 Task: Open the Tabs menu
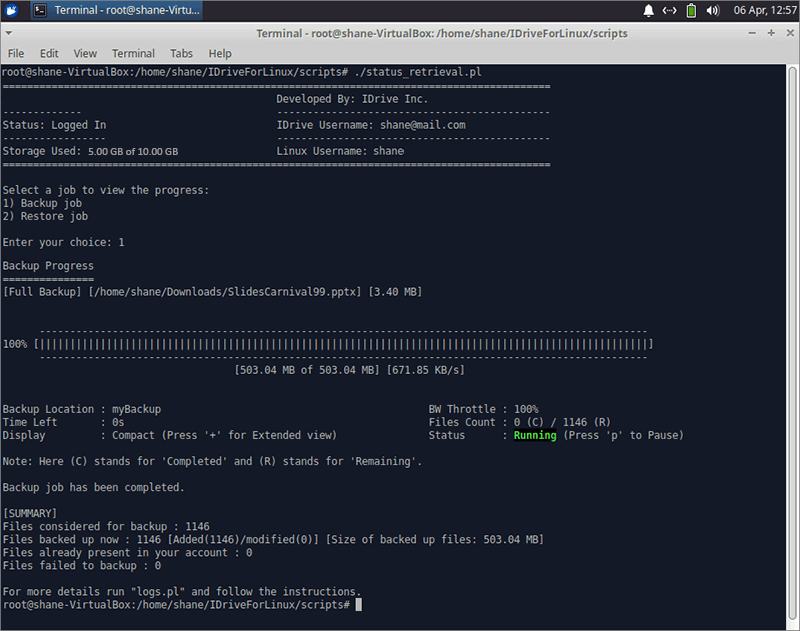(181, 54)
